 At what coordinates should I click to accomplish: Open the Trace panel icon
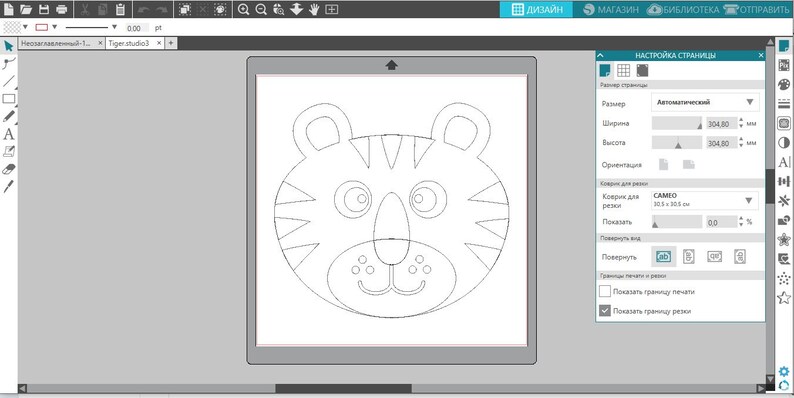(x=784, y=123)
